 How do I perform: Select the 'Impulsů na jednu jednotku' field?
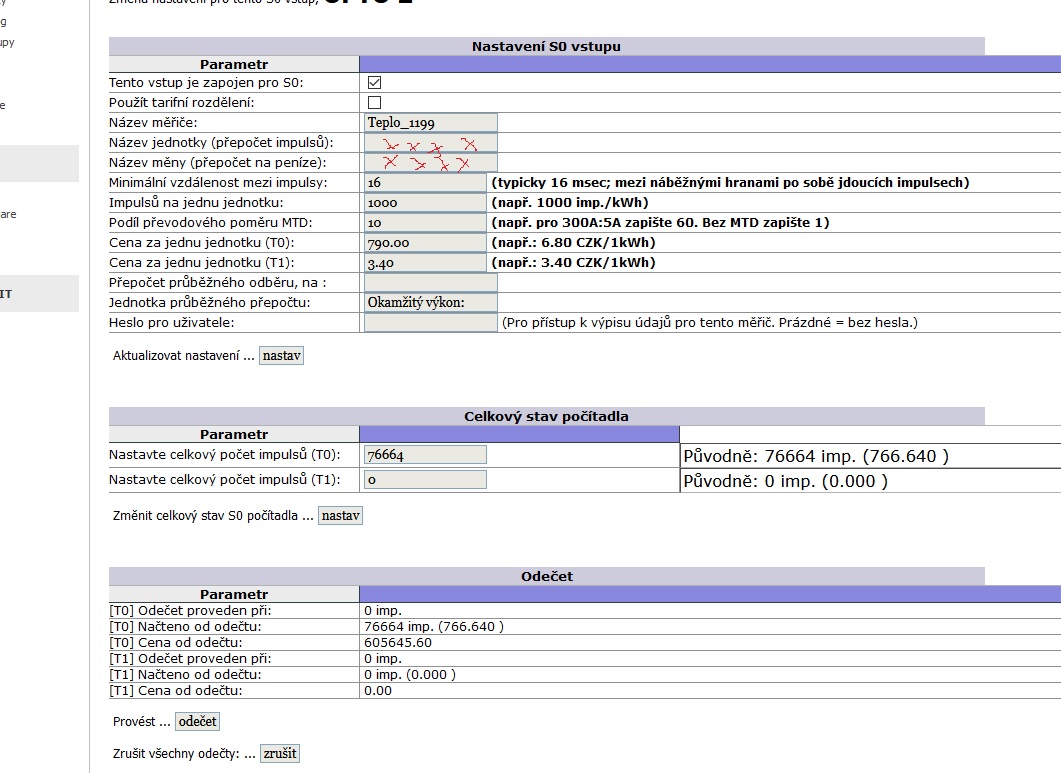point(424,203)
